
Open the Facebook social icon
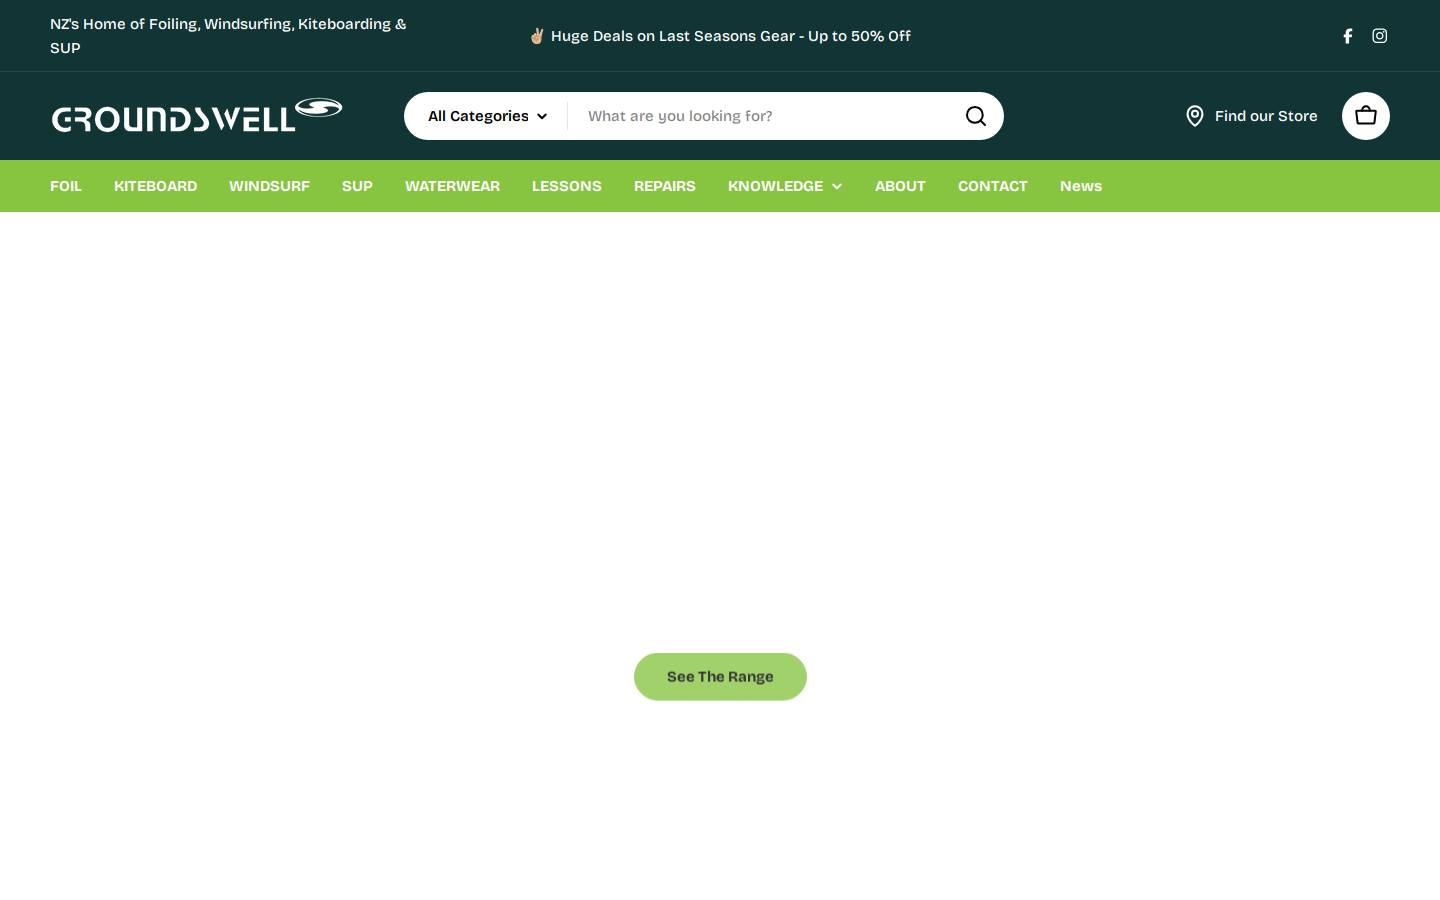pos(1348,36)
